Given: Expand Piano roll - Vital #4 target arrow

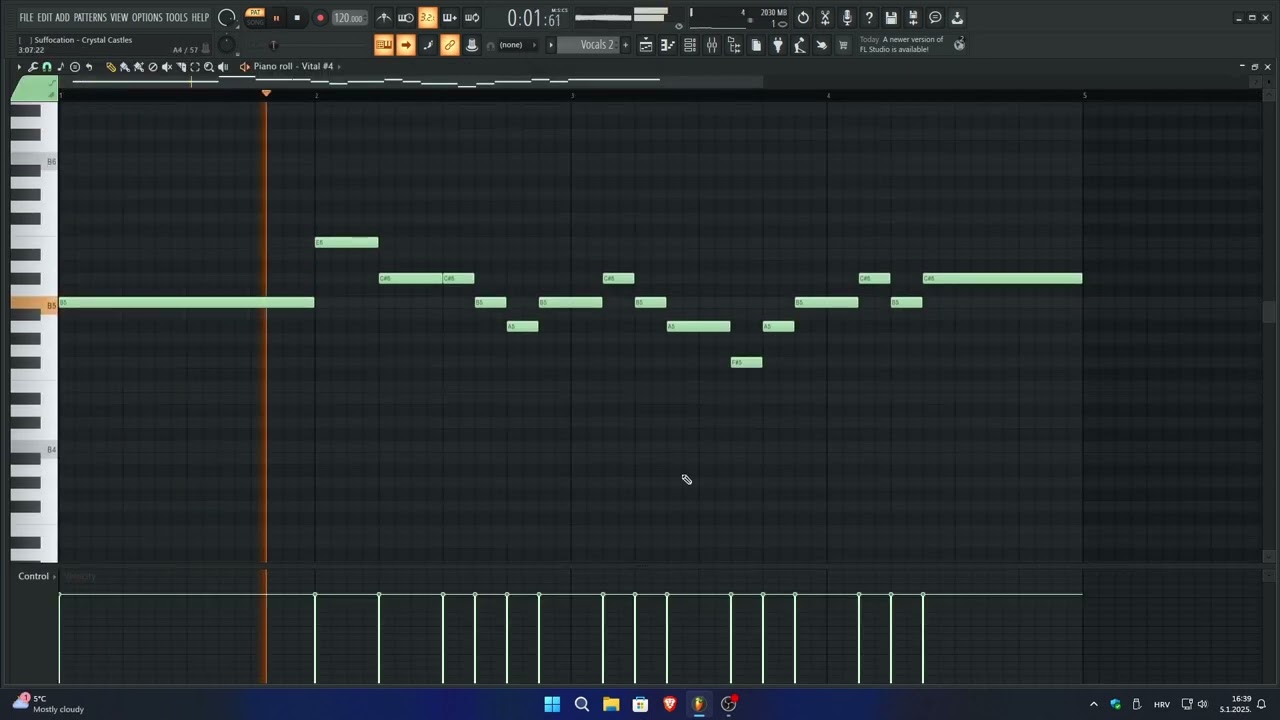Looking at the screenshot, I should click(x=339, y=67).
